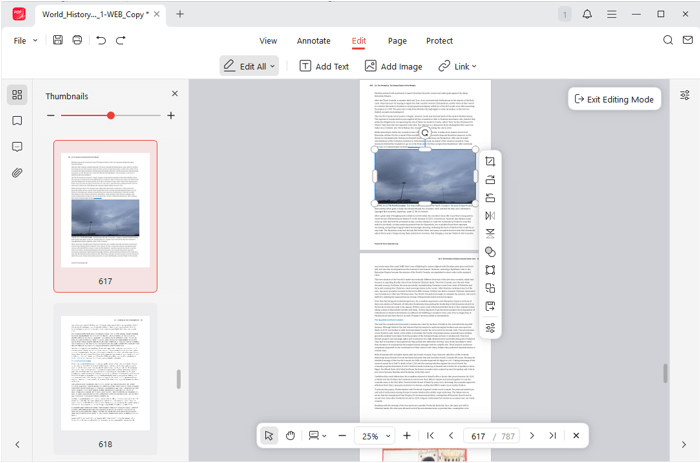Viewport: 700px width, 463px height.
Task: Click the PDF app logo icon
Action: [19, 14]
